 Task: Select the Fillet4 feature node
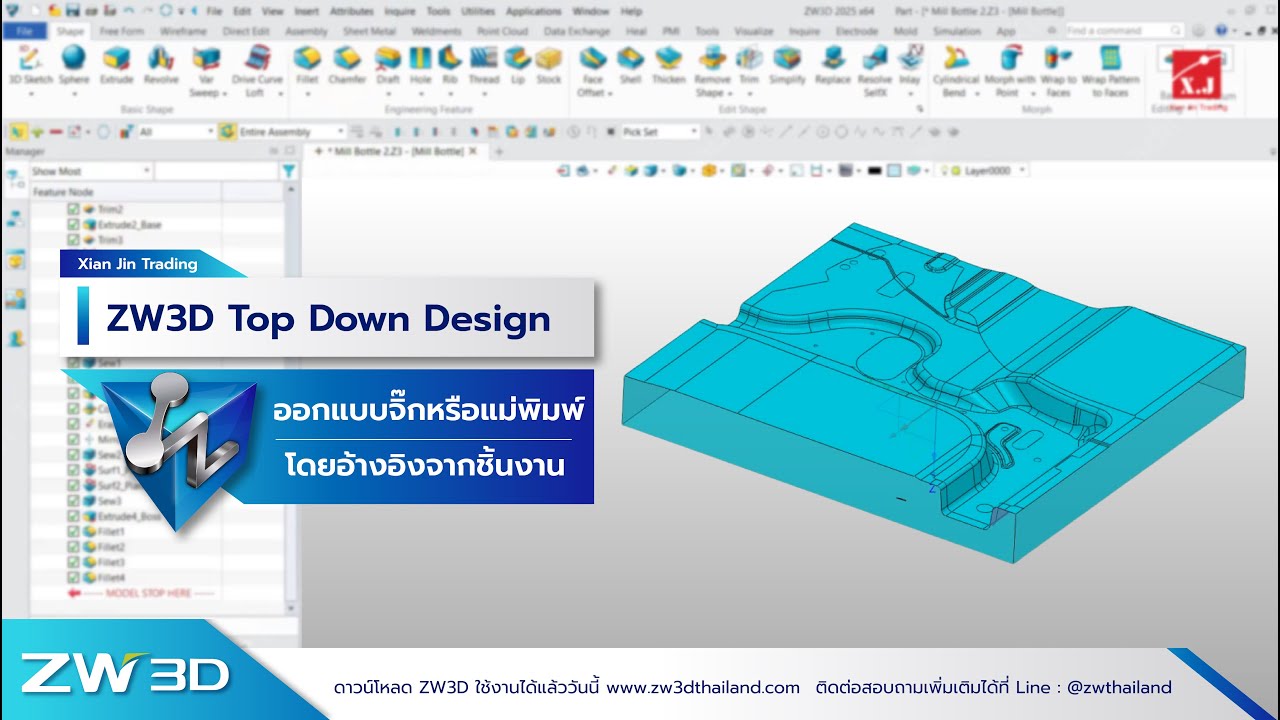pos(111,578)
